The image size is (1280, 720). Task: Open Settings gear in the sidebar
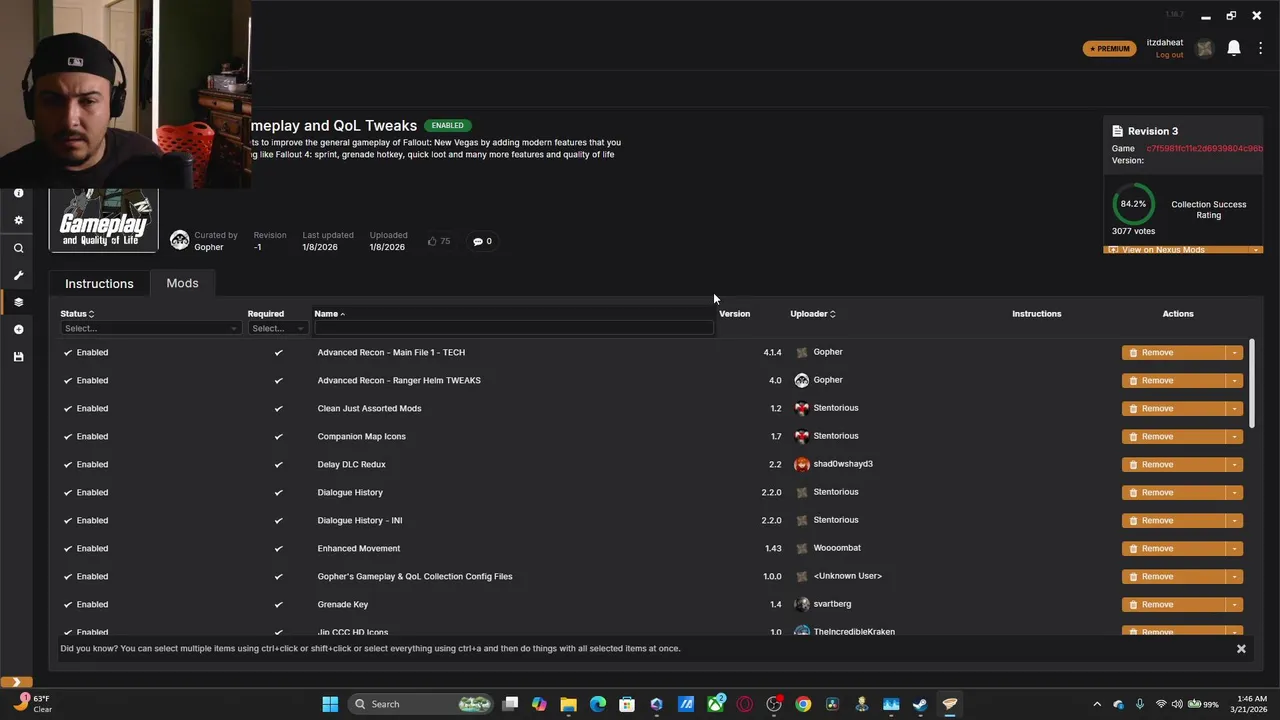18,220
